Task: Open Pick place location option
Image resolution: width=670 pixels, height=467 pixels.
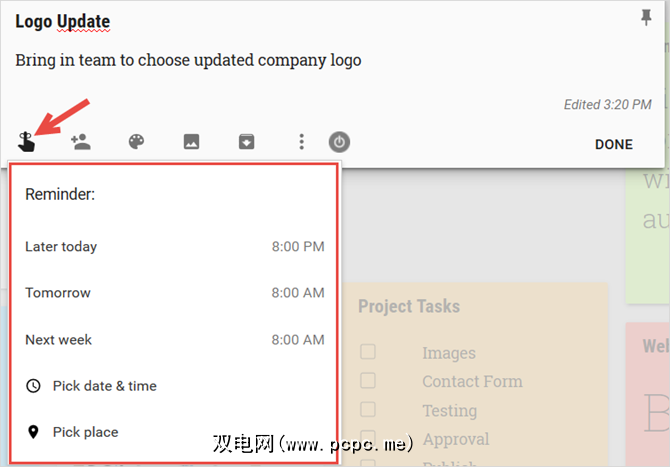Action: pos(85,432)
